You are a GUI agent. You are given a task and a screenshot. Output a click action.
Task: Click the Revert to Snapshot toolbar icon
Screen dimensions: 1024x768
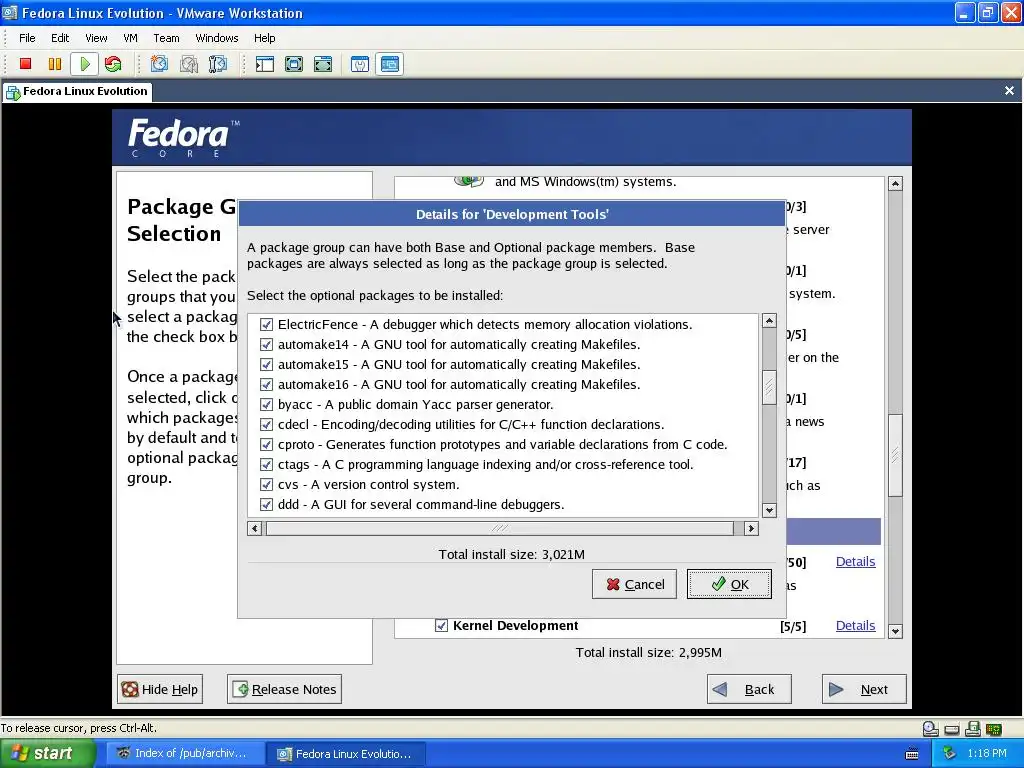click(x=189, y=64)
